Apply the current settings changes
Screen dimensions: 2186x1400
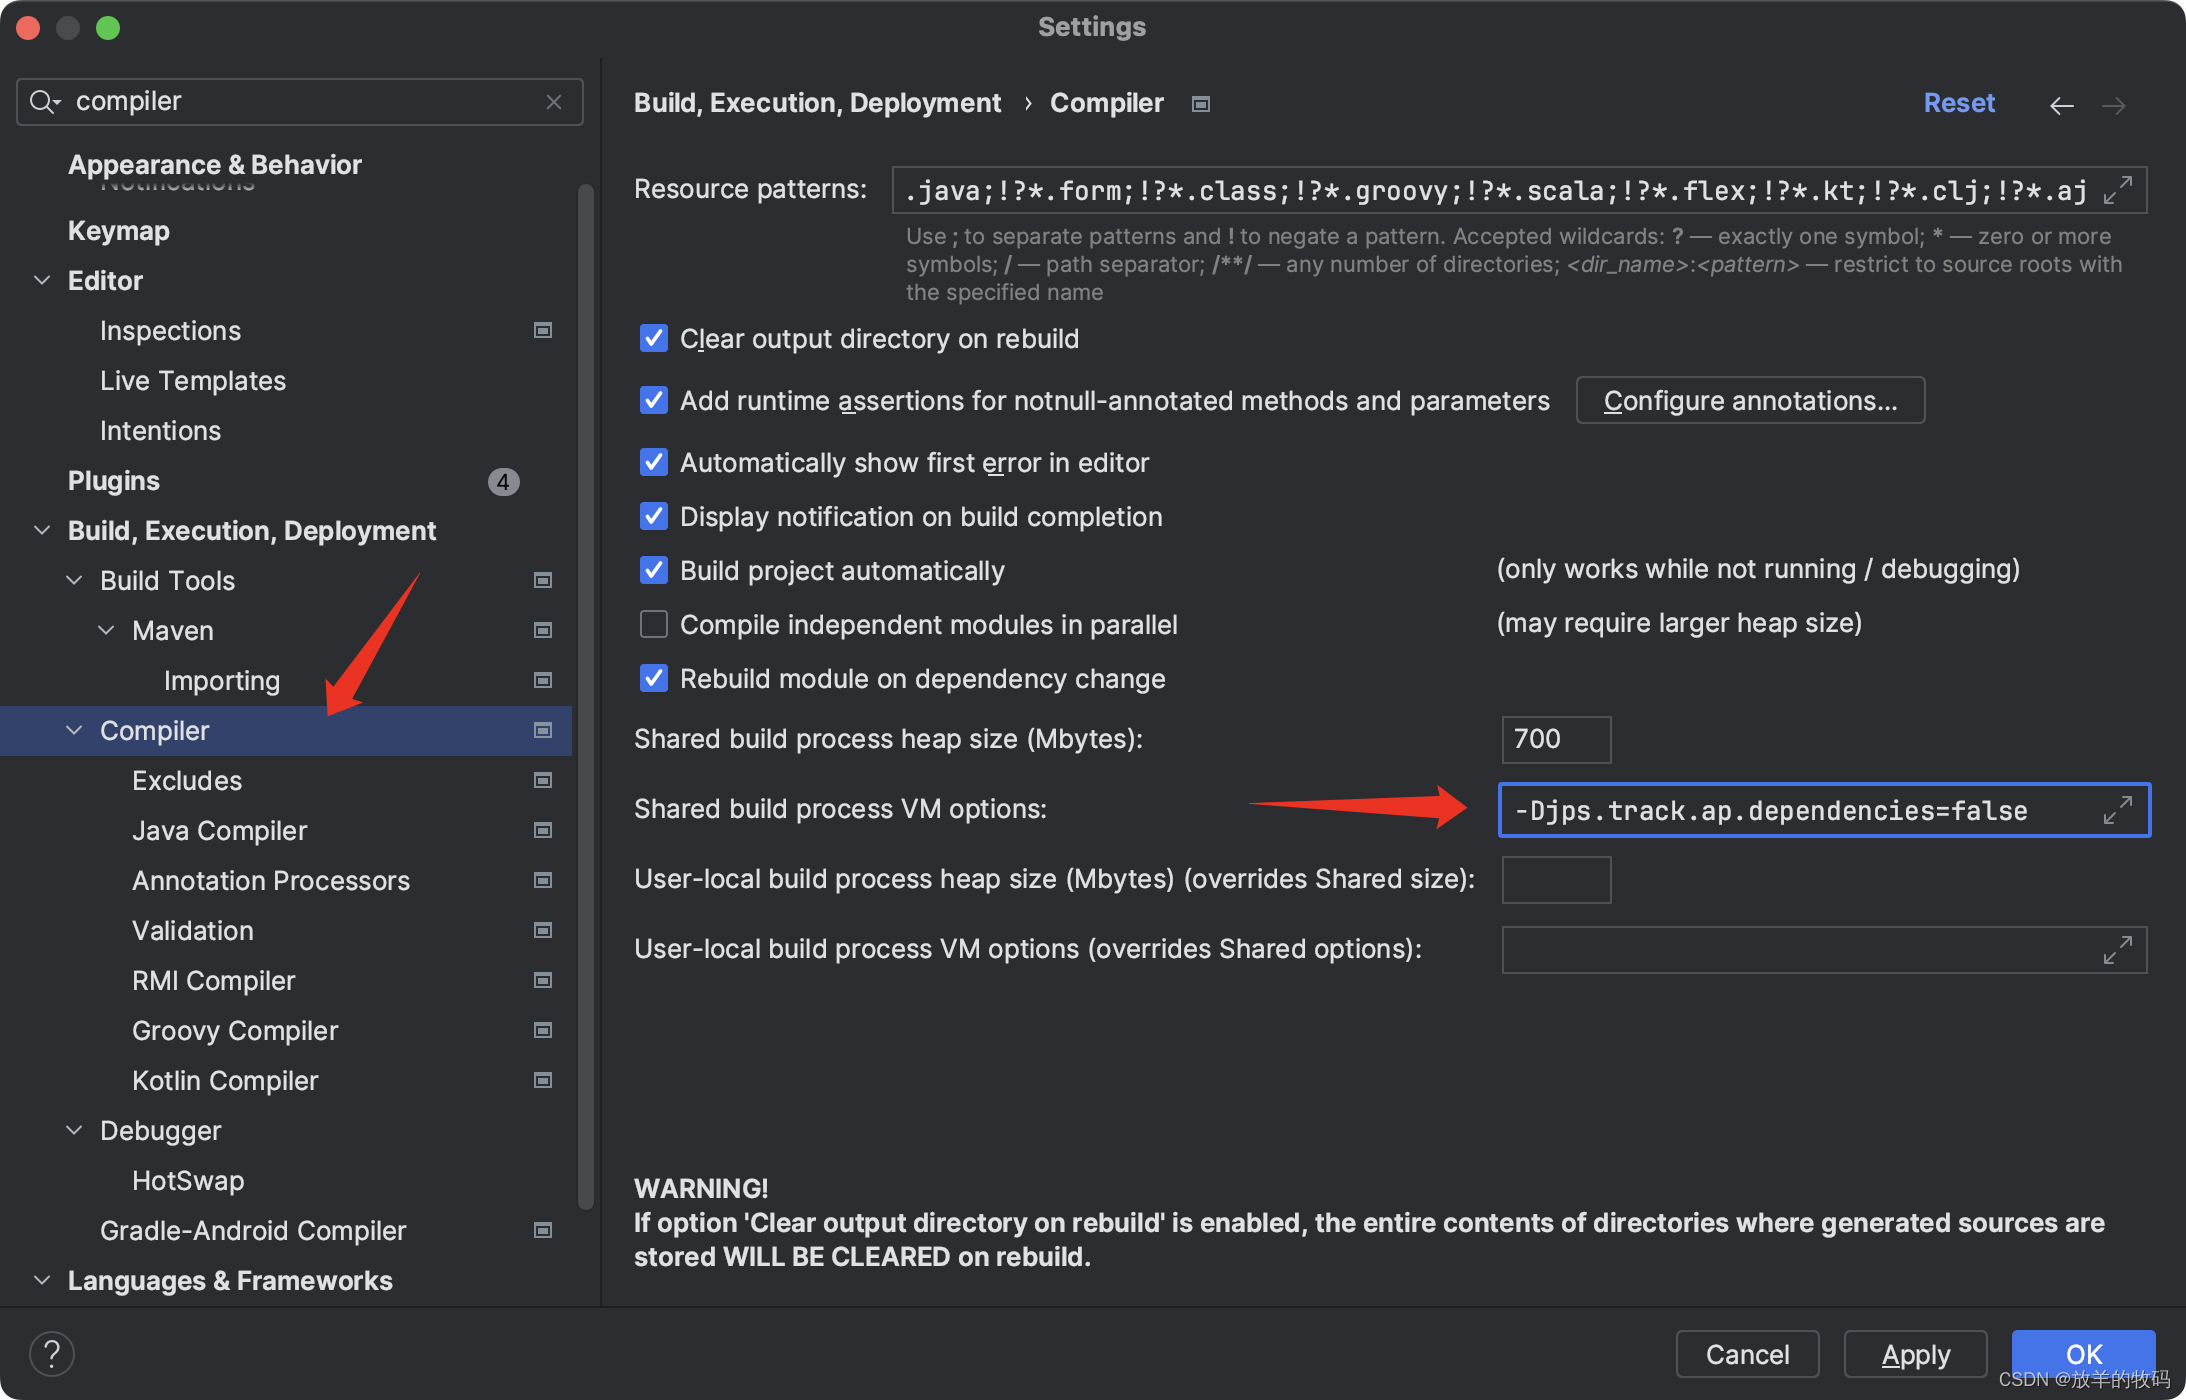pyautogui.click(x=1915, y=1353)
